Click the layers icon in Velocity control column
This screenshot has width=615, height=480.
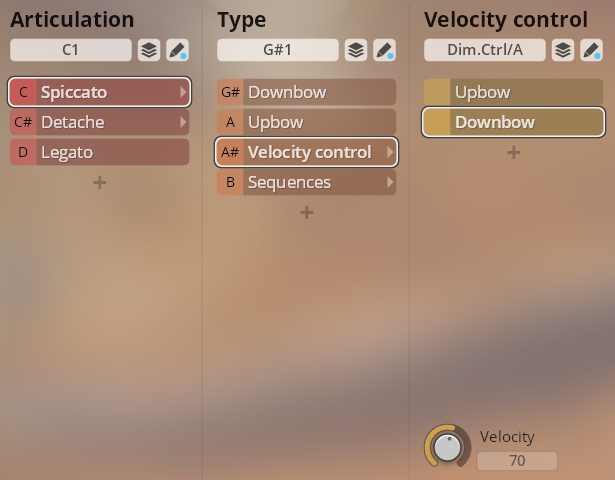(x=563, y=50)
